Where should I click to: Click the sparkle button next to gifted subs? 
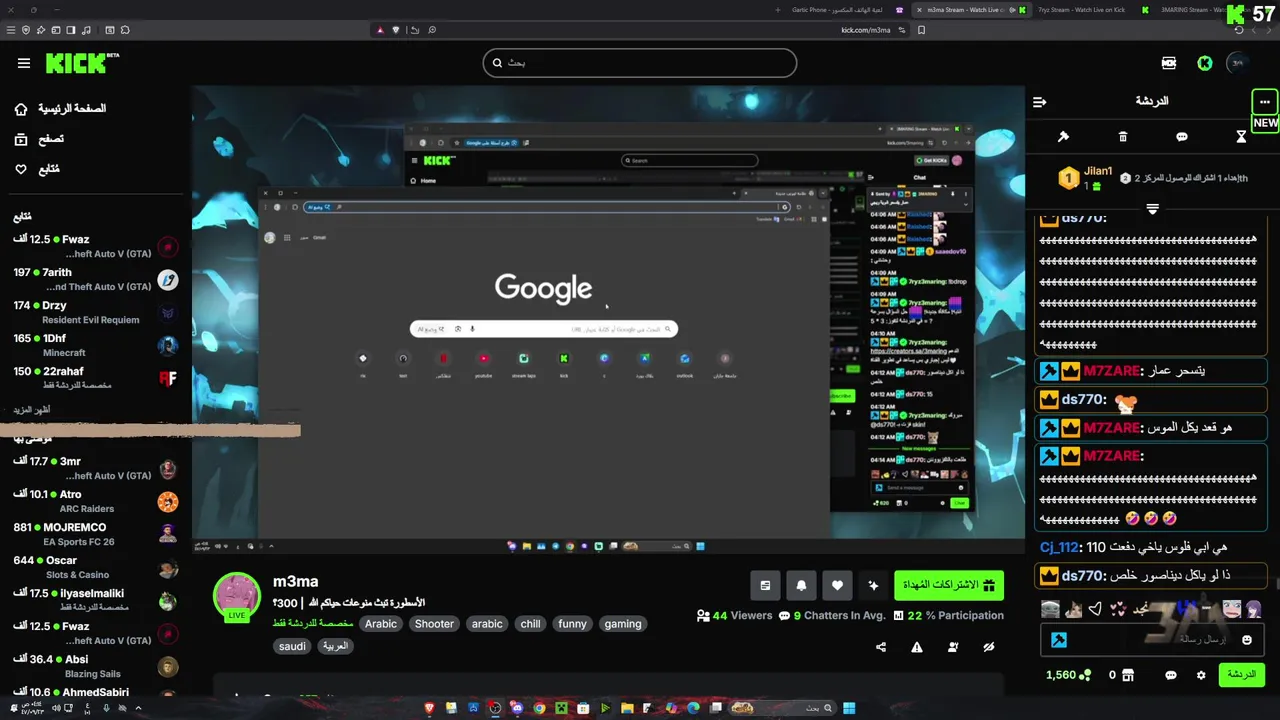pos(873,586)
